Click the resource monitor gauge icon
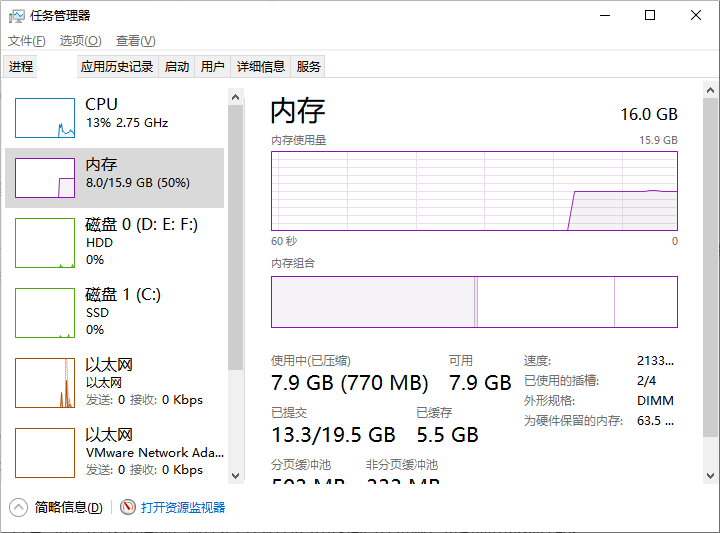The height and width of the screenshot is (533, 720). click(128, 507)
